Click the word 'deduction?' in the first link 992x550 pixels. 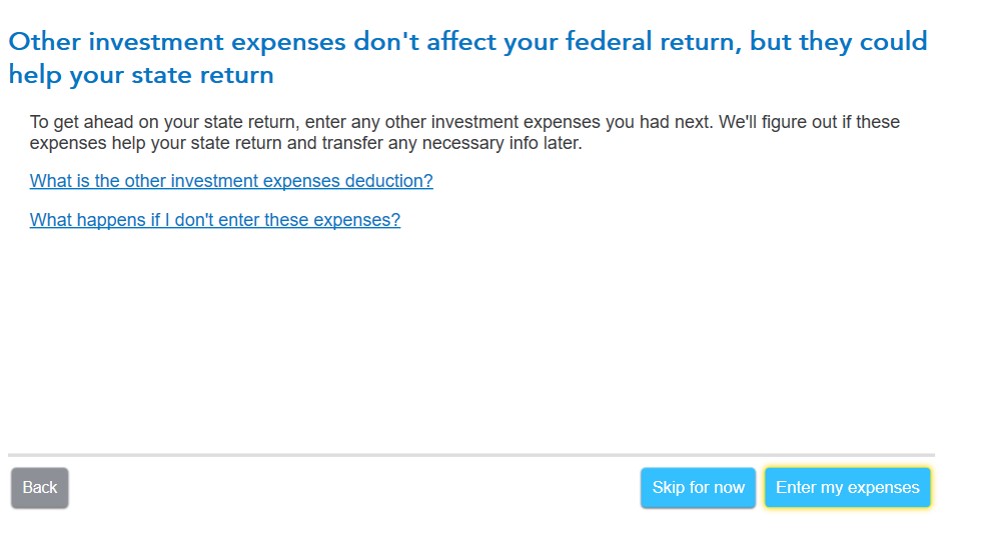pos(389,181)
